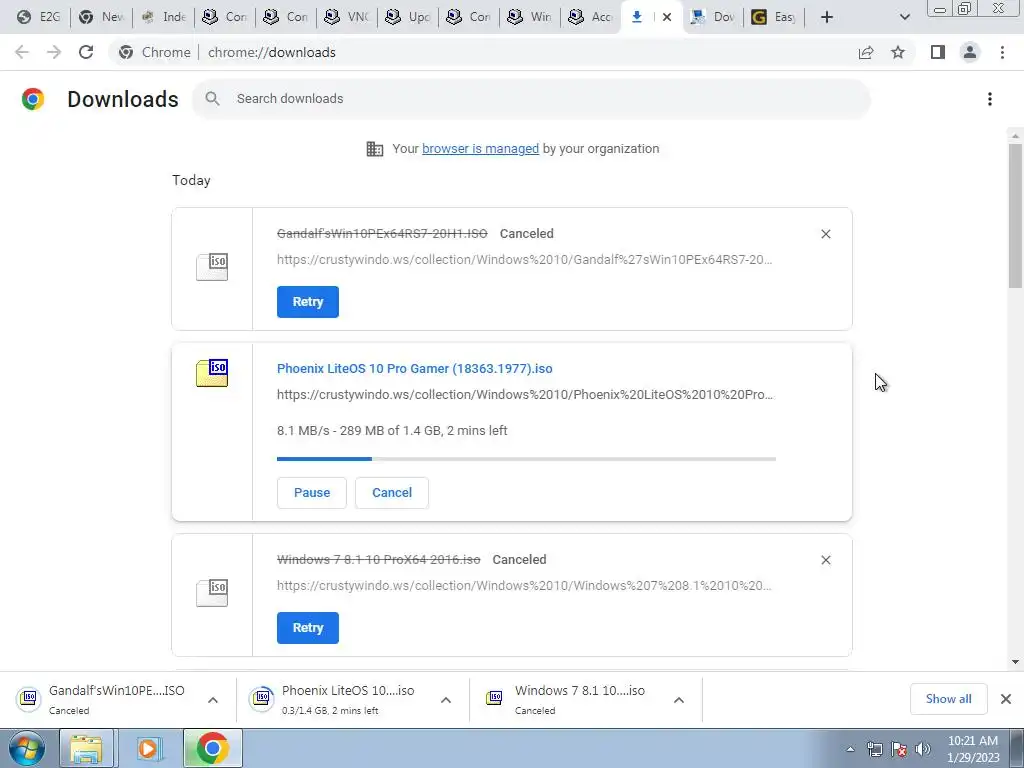Screen dimensions: 1024x768
Task: Switch to the Inde tab
Action: tap(163, 17)
